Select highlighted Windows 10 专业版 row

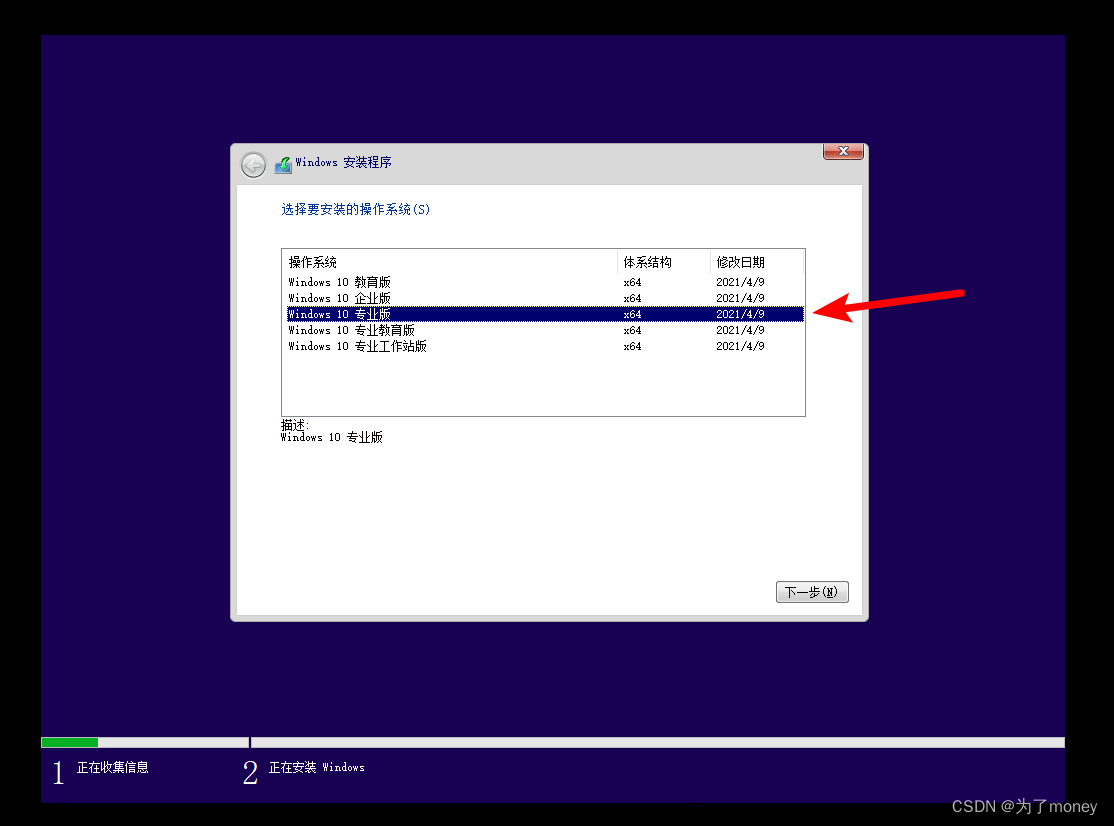[545, 314]
